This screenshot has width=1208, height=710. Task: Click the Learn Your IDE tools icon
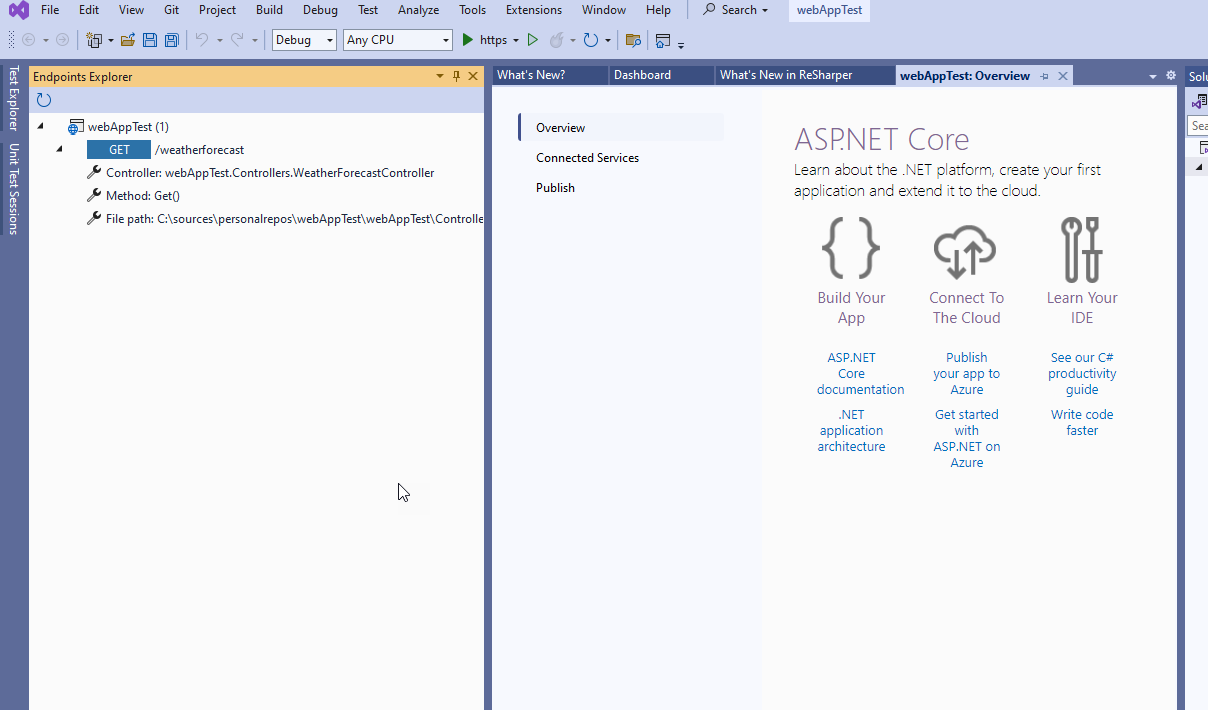point(1082,250)
